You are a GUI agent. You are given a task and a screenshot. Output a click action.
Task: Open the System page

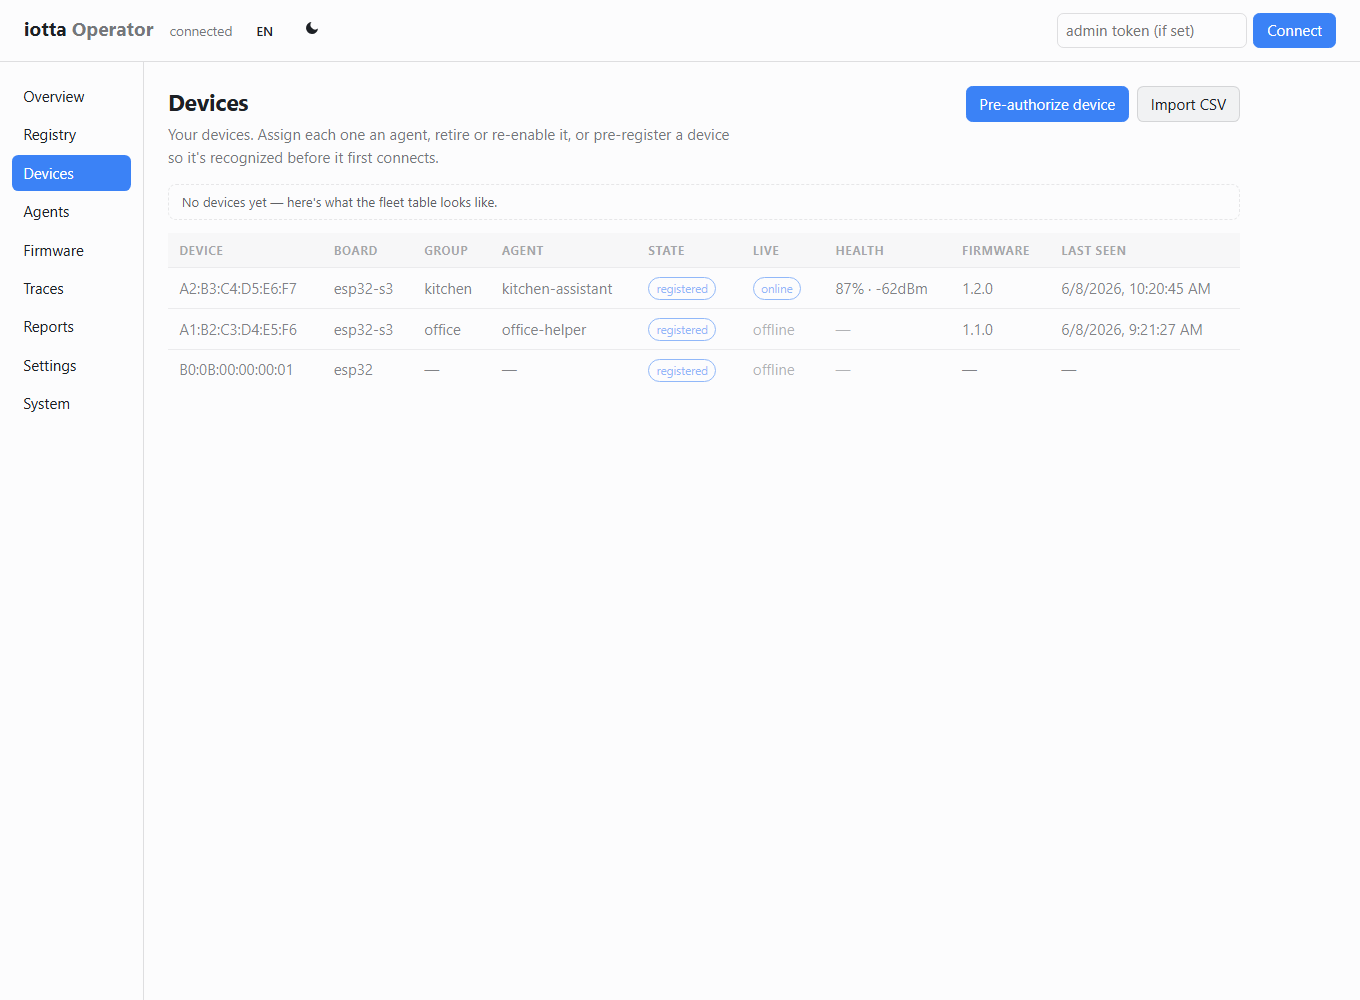point(71,404)
